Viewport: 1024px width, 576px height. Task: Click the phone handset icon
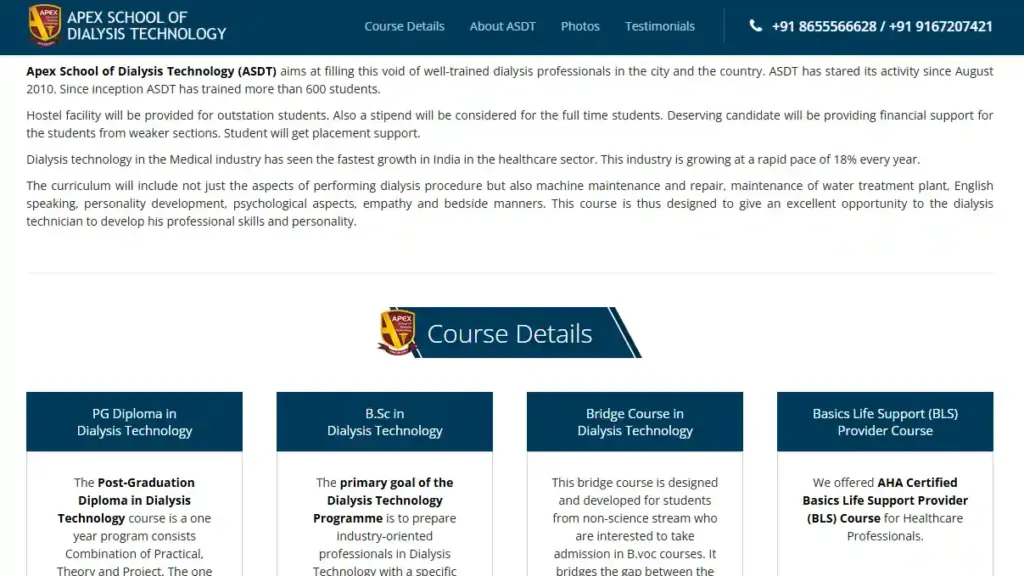click(x=755, y=26)
